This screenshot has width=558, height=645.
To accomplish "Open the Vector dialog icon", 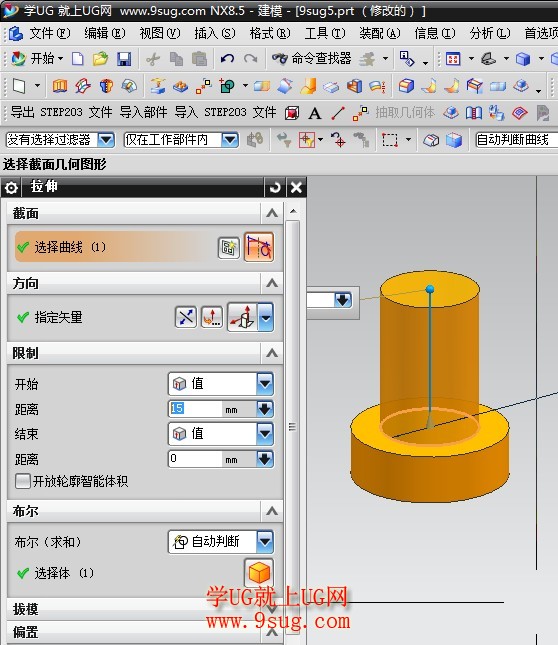I will 212,317.
